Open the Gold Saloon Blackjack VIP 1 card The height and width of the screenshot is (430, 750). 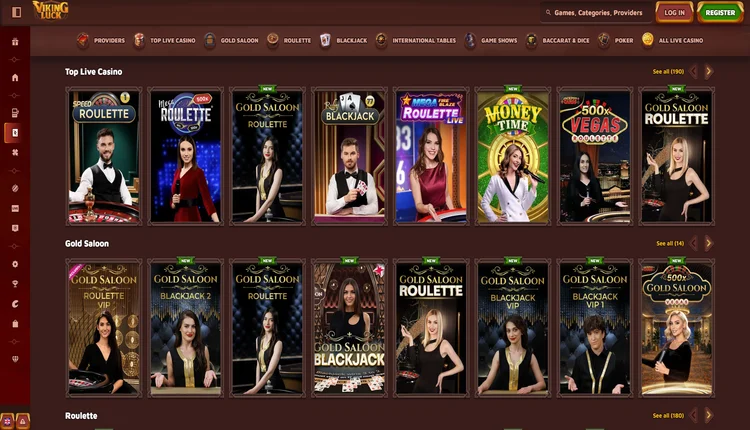point(595,328)
